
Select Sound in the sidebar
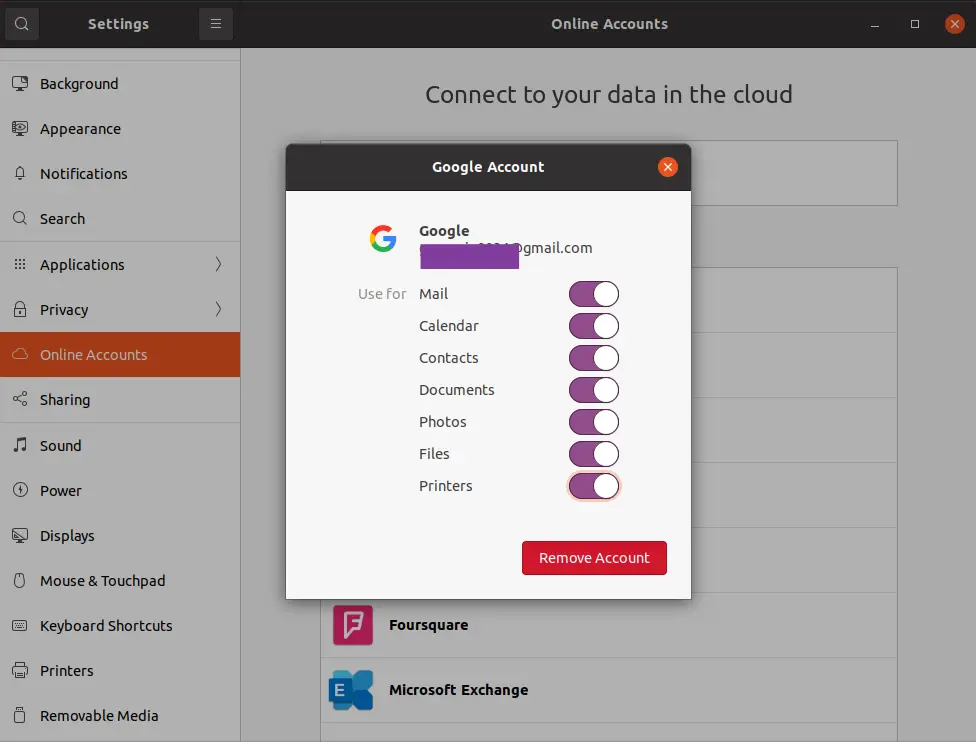point(120,446)
